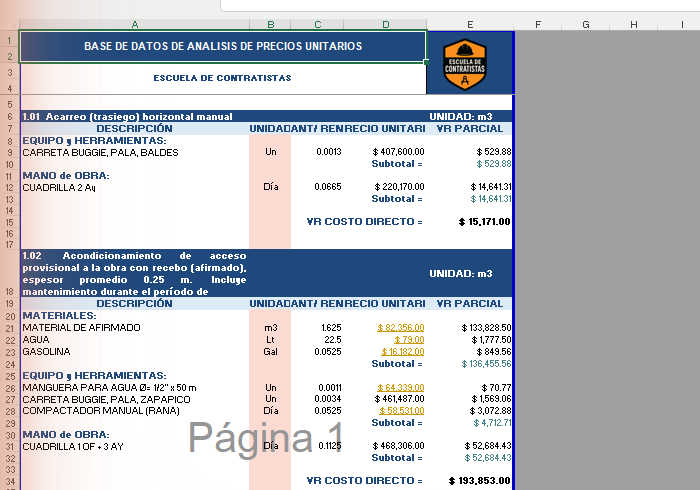This screenshot has width=700, height=490.
Task: Open the $ 82,356.00 price link
Action: click(400, 328)
